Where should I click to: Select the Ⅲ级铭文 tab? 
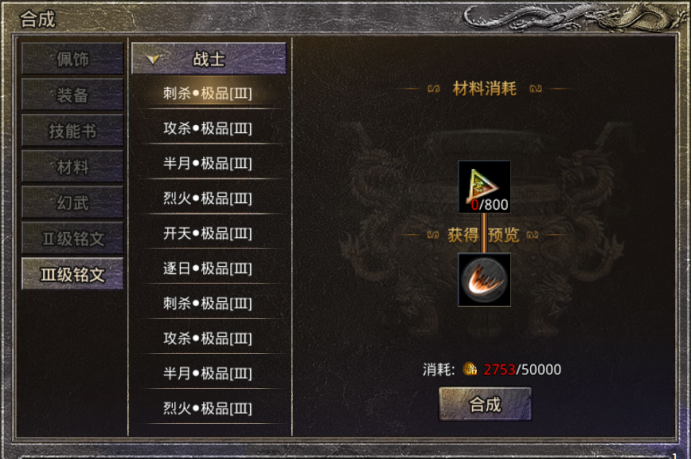72,274
